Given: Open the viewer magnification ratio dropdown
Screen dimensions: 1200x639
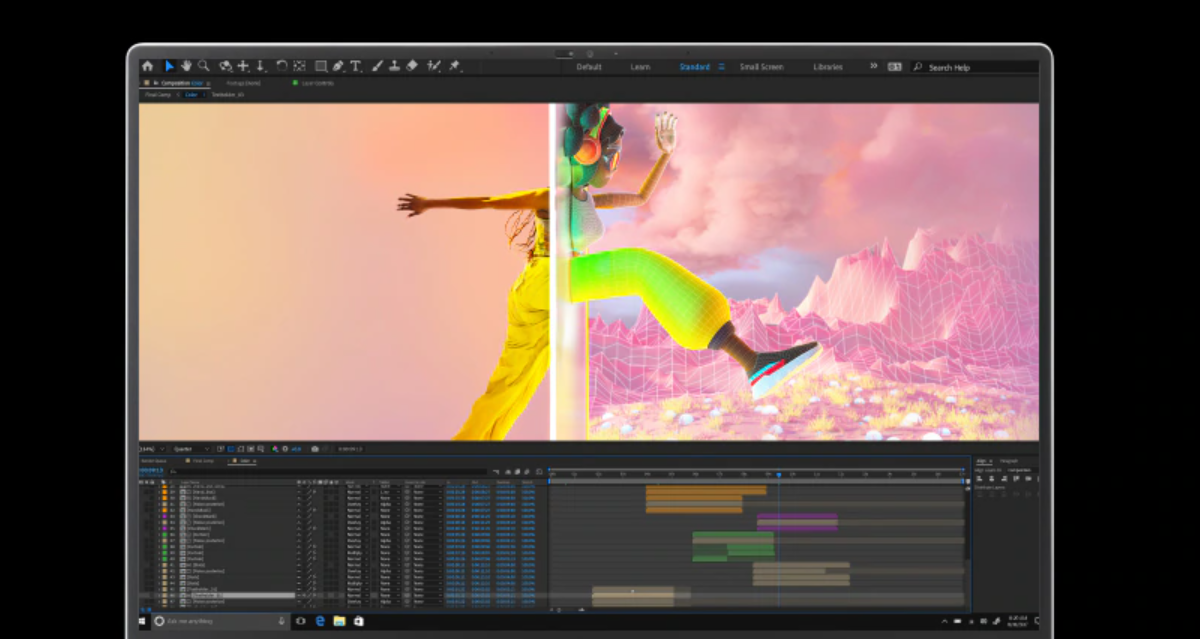Looking at the screenshot, I should (x=152, y=449).
